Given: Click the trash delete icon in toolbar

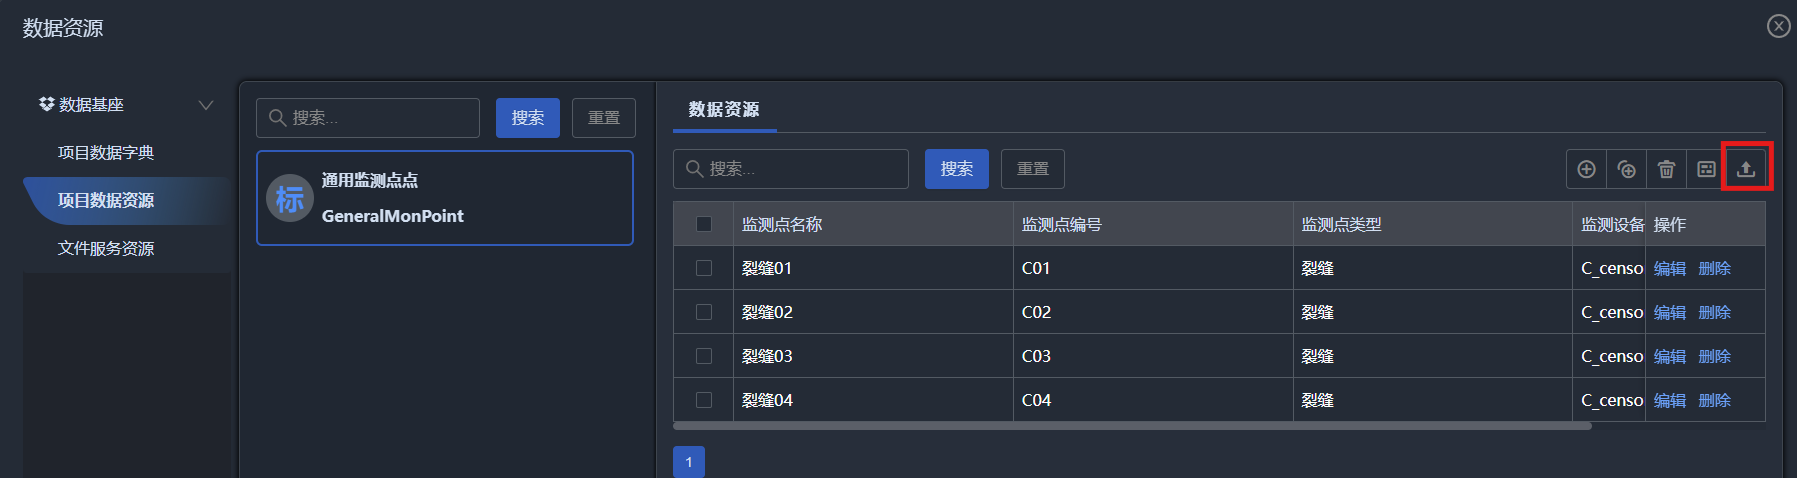Looking at the screenshot, I should [x=1666, y=169].
